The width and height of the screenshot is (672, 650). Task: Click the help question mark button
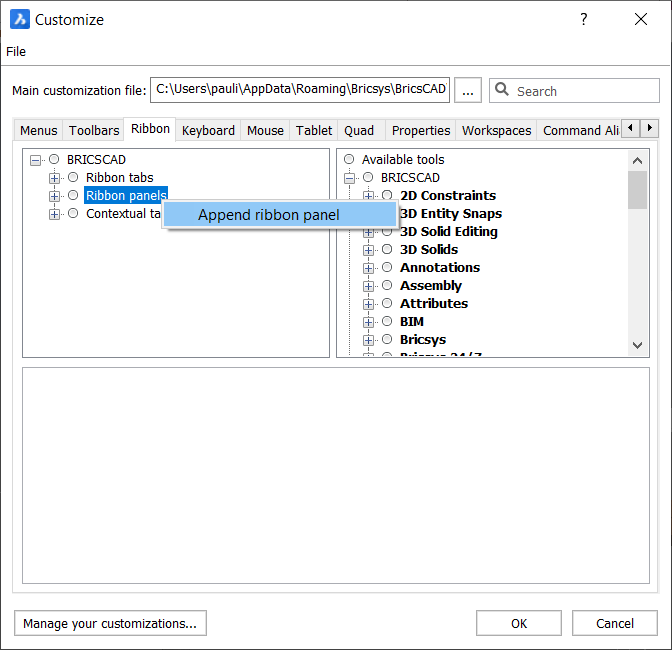coord(584,19)
